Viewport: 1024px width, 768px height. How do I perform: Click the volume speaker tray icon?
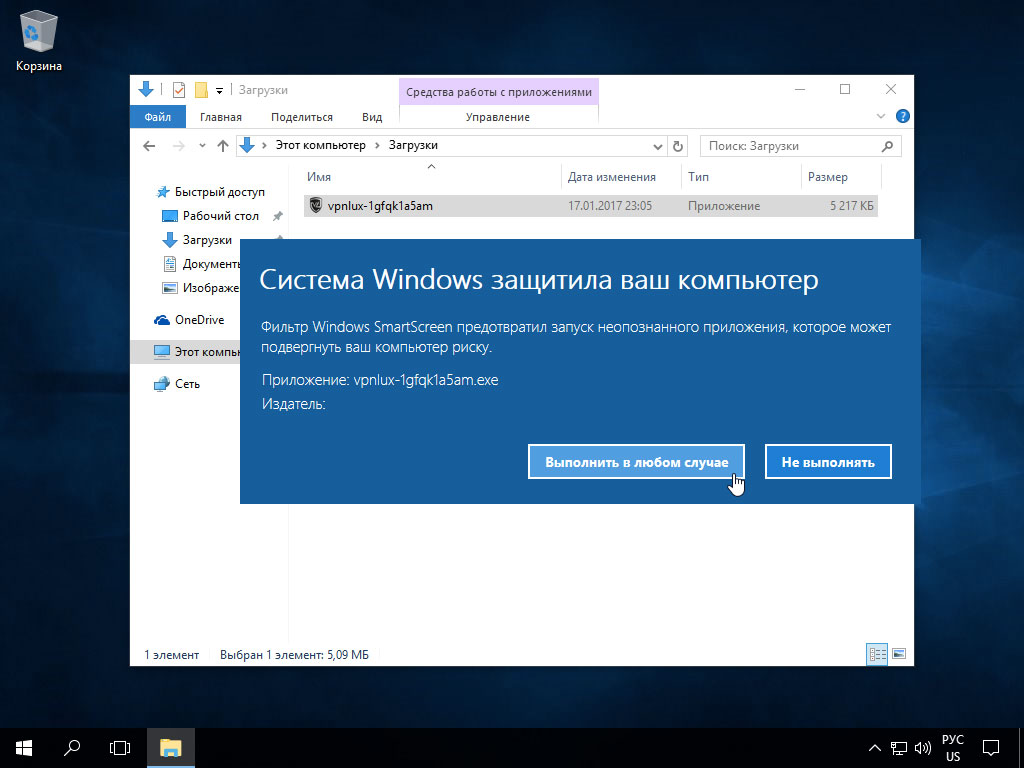click(923, 748)
